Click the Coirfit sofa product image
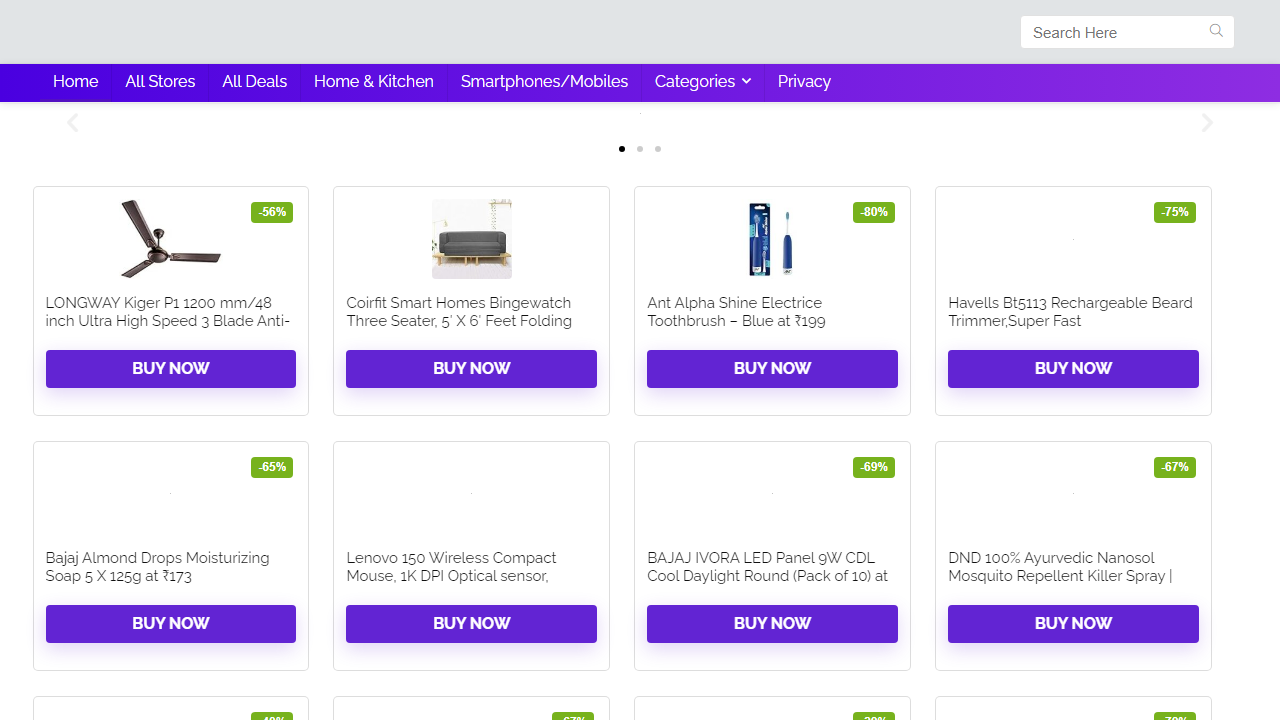This screenshot has width=1280, height=720. [471, 238]
